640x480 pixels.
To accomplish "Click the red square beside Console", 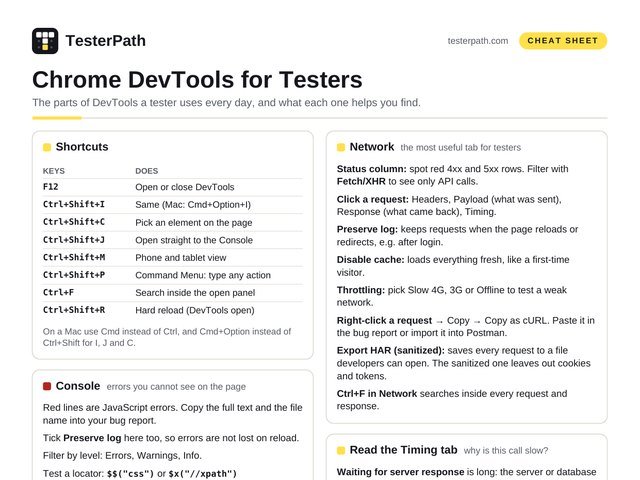I will [47, 386].
